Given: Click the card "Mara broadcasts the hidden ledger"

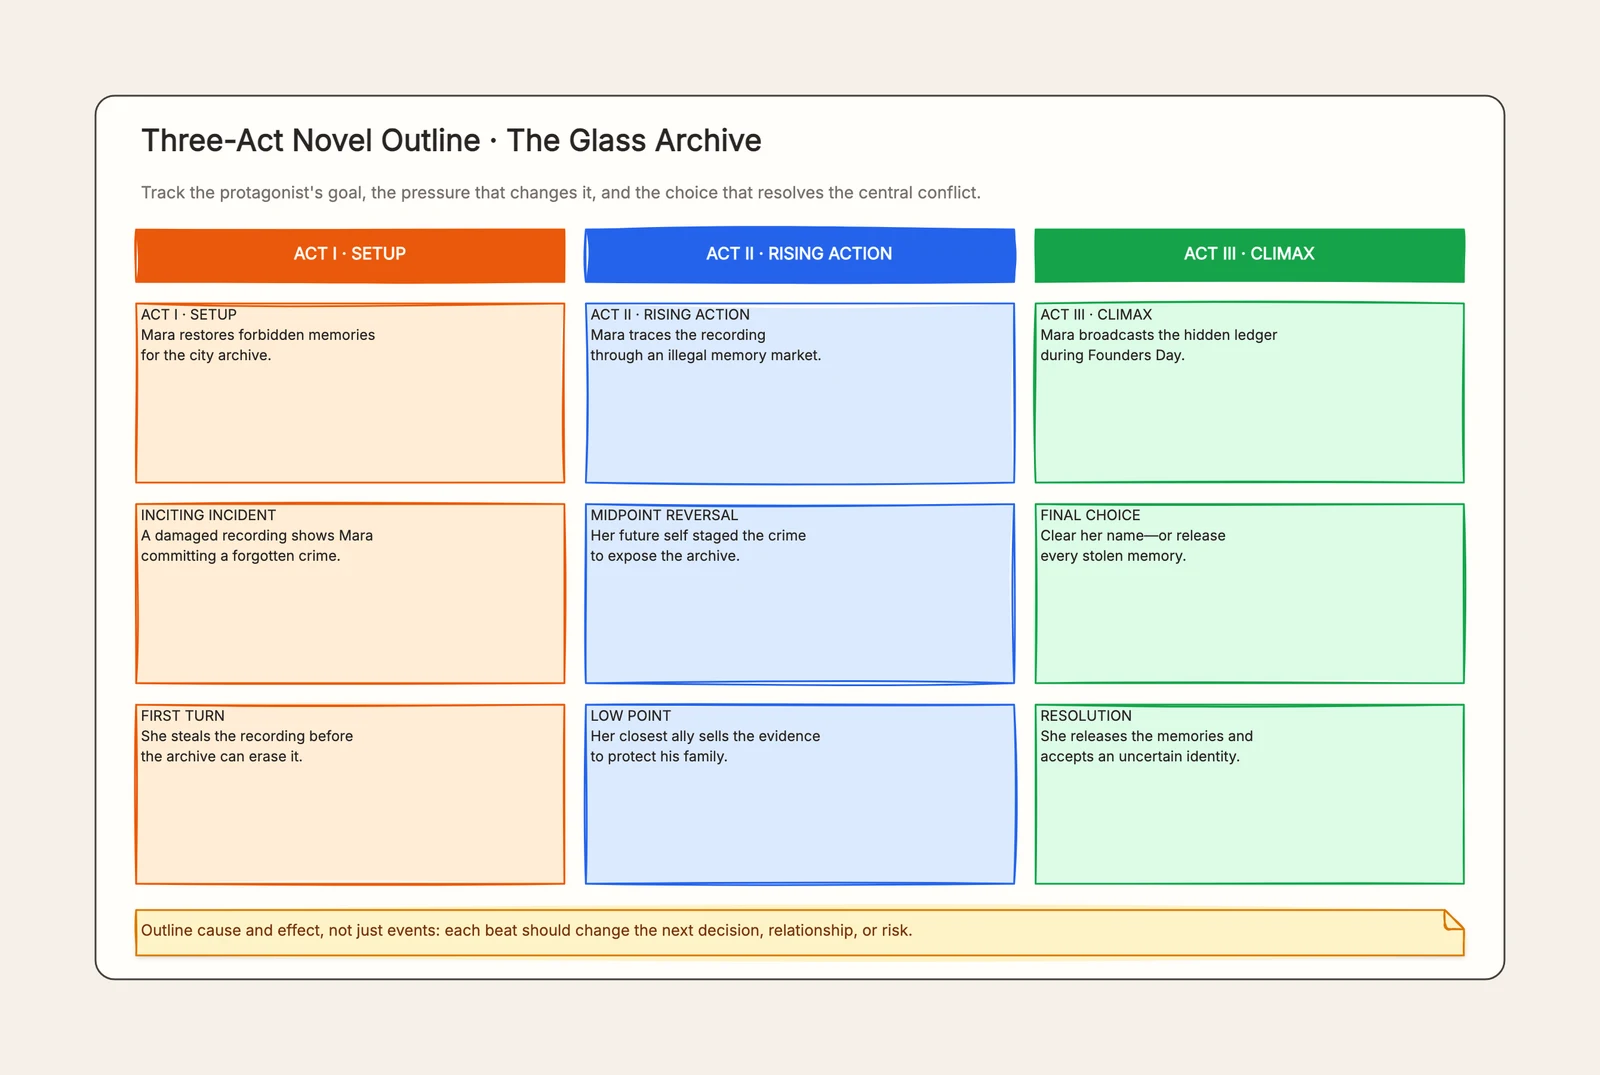Looking at the screenshot, I should 1249,393.
